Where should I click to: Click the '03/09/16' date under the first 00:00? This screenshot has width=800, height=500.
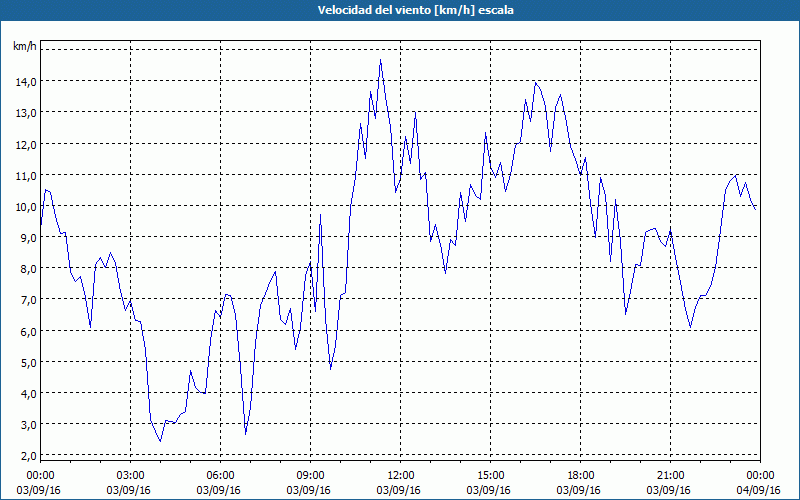(x=38, y=490)
